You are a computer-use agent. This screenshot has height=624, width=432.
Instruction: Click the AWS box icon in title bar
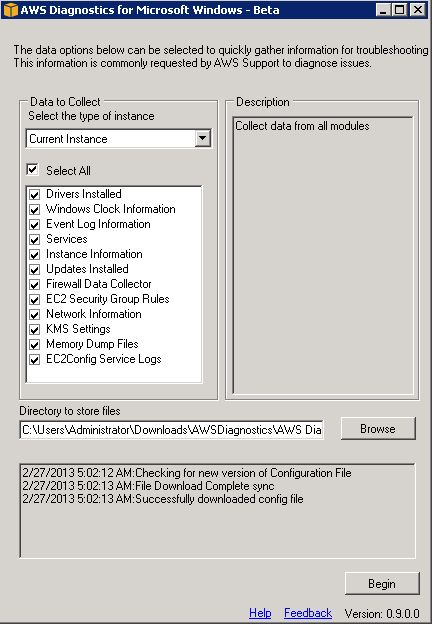pyautogui.click(x=10, y=10)
